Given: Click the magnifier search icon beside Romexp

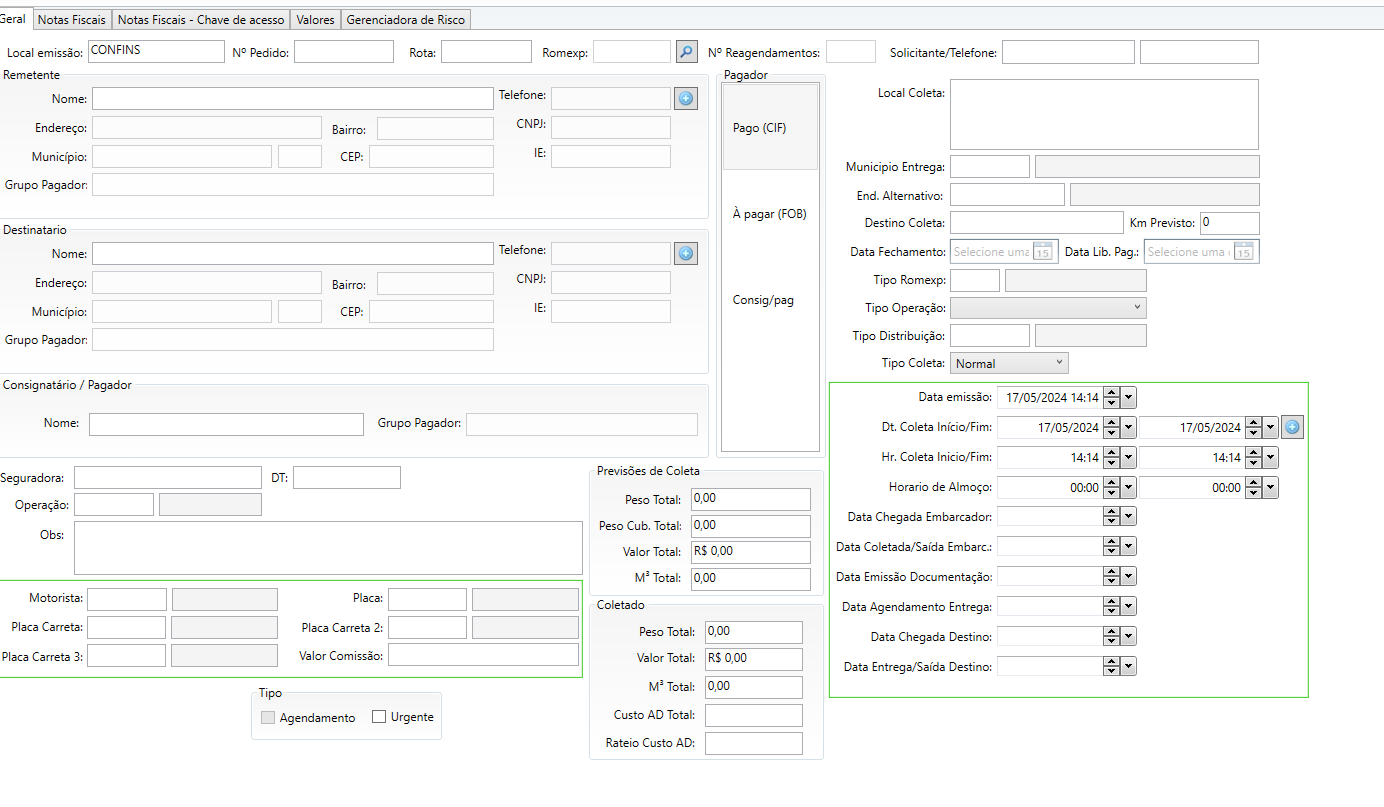Looking at the screenshot, I should tap(686, 52).
